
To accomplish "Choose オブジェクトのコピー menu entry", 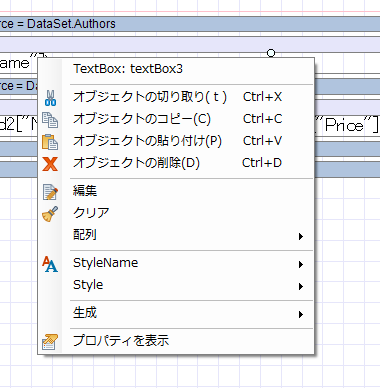I will [x=176, y=119].
